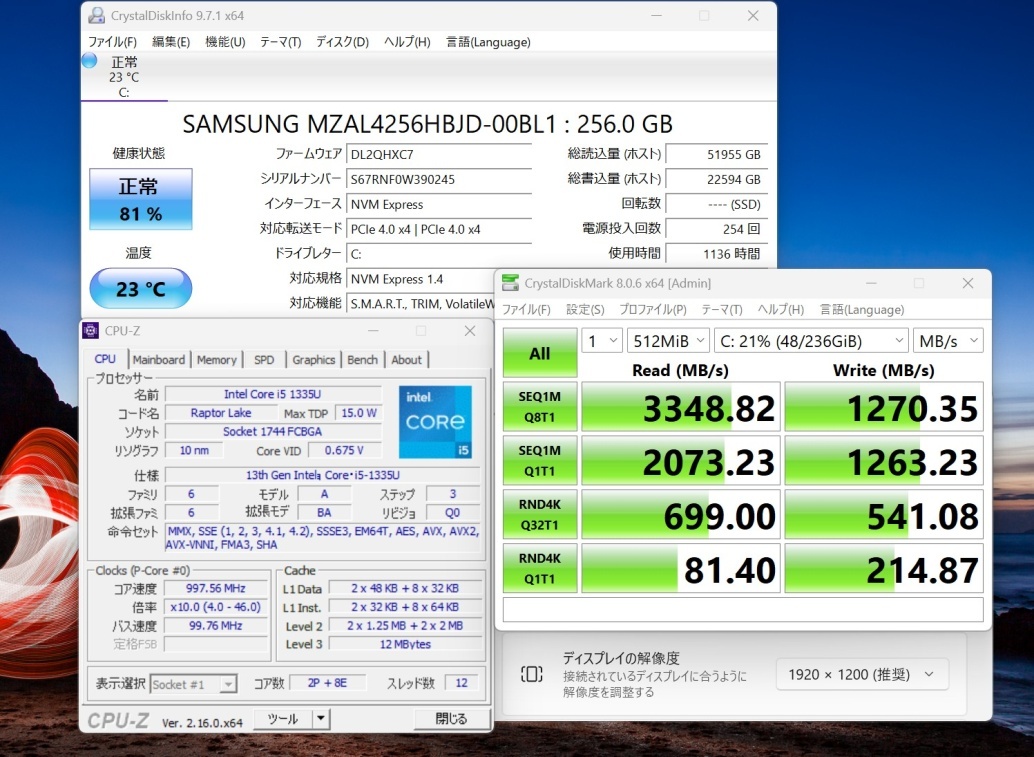The width and height of the screenshot is (1034, 757).
Task: Switch to the Mainboard tab in CPU-Z
Action: (159, 360)
